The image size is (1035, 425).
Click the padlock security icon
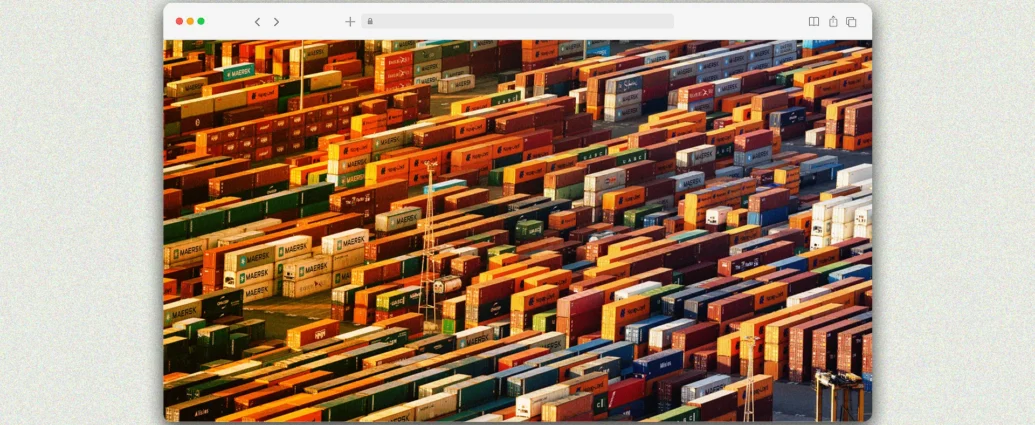coord(370,21)
